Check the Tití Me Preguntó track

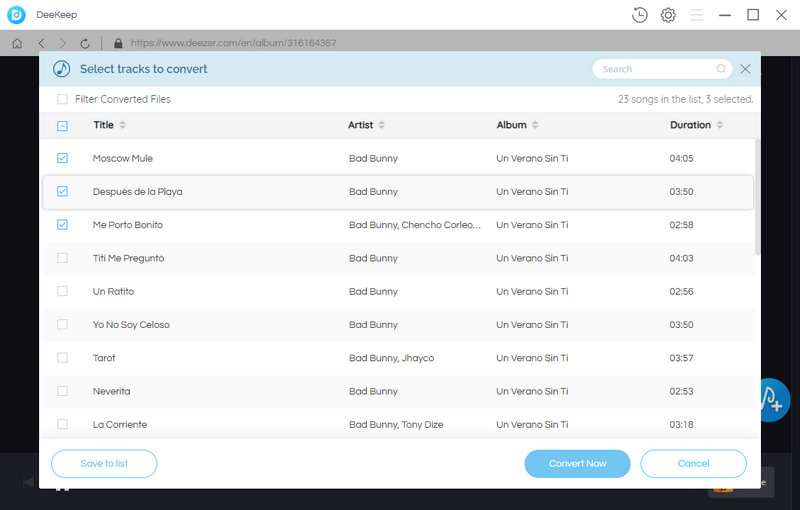[x=62, y=258]
